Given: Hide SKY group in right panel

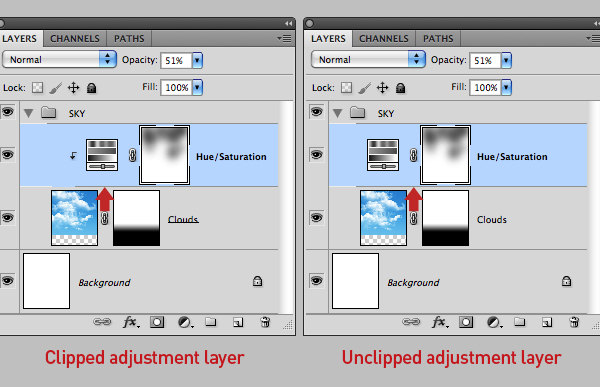Looking at the screenshot, I should [316, 112].
